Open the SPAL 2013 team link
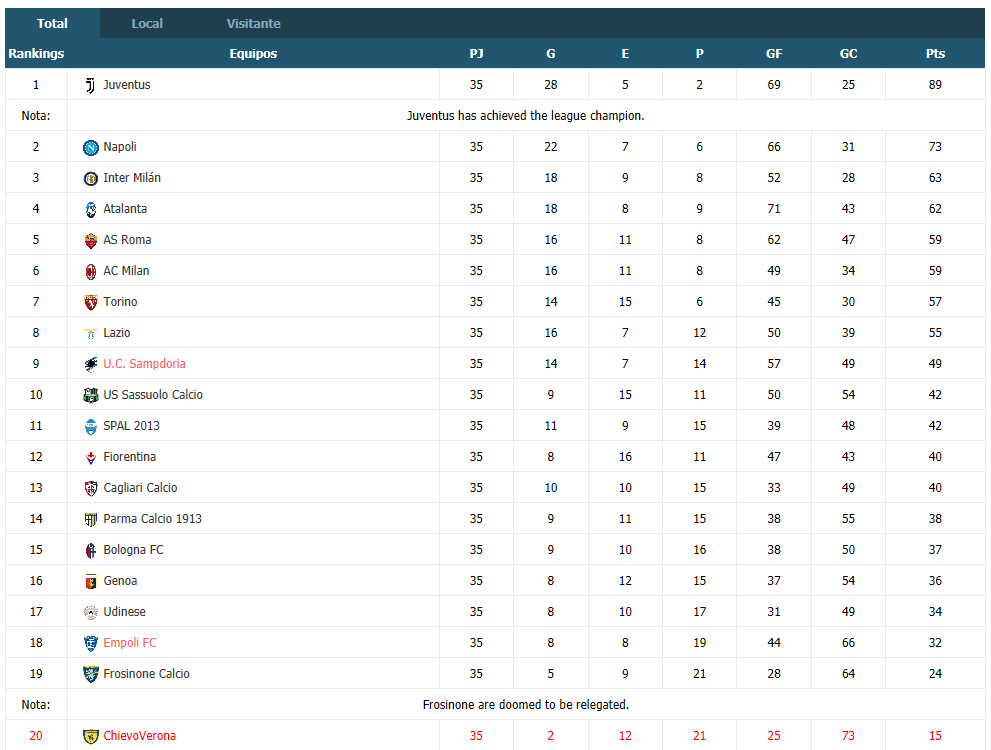The image size is (991, 750). click(x=131, y=425)
